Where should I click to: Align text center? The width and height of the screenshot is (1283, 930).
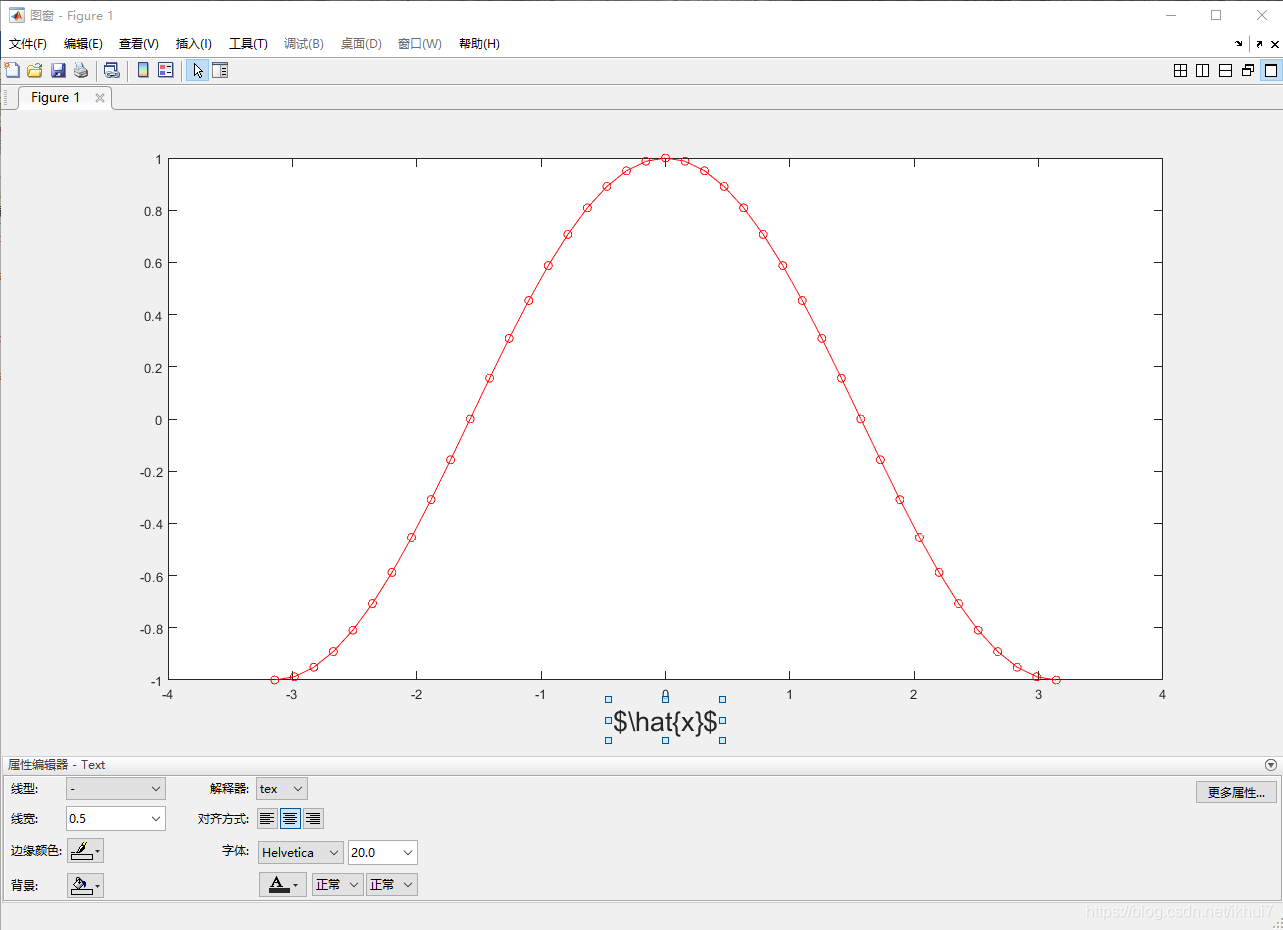pos(290,819)
